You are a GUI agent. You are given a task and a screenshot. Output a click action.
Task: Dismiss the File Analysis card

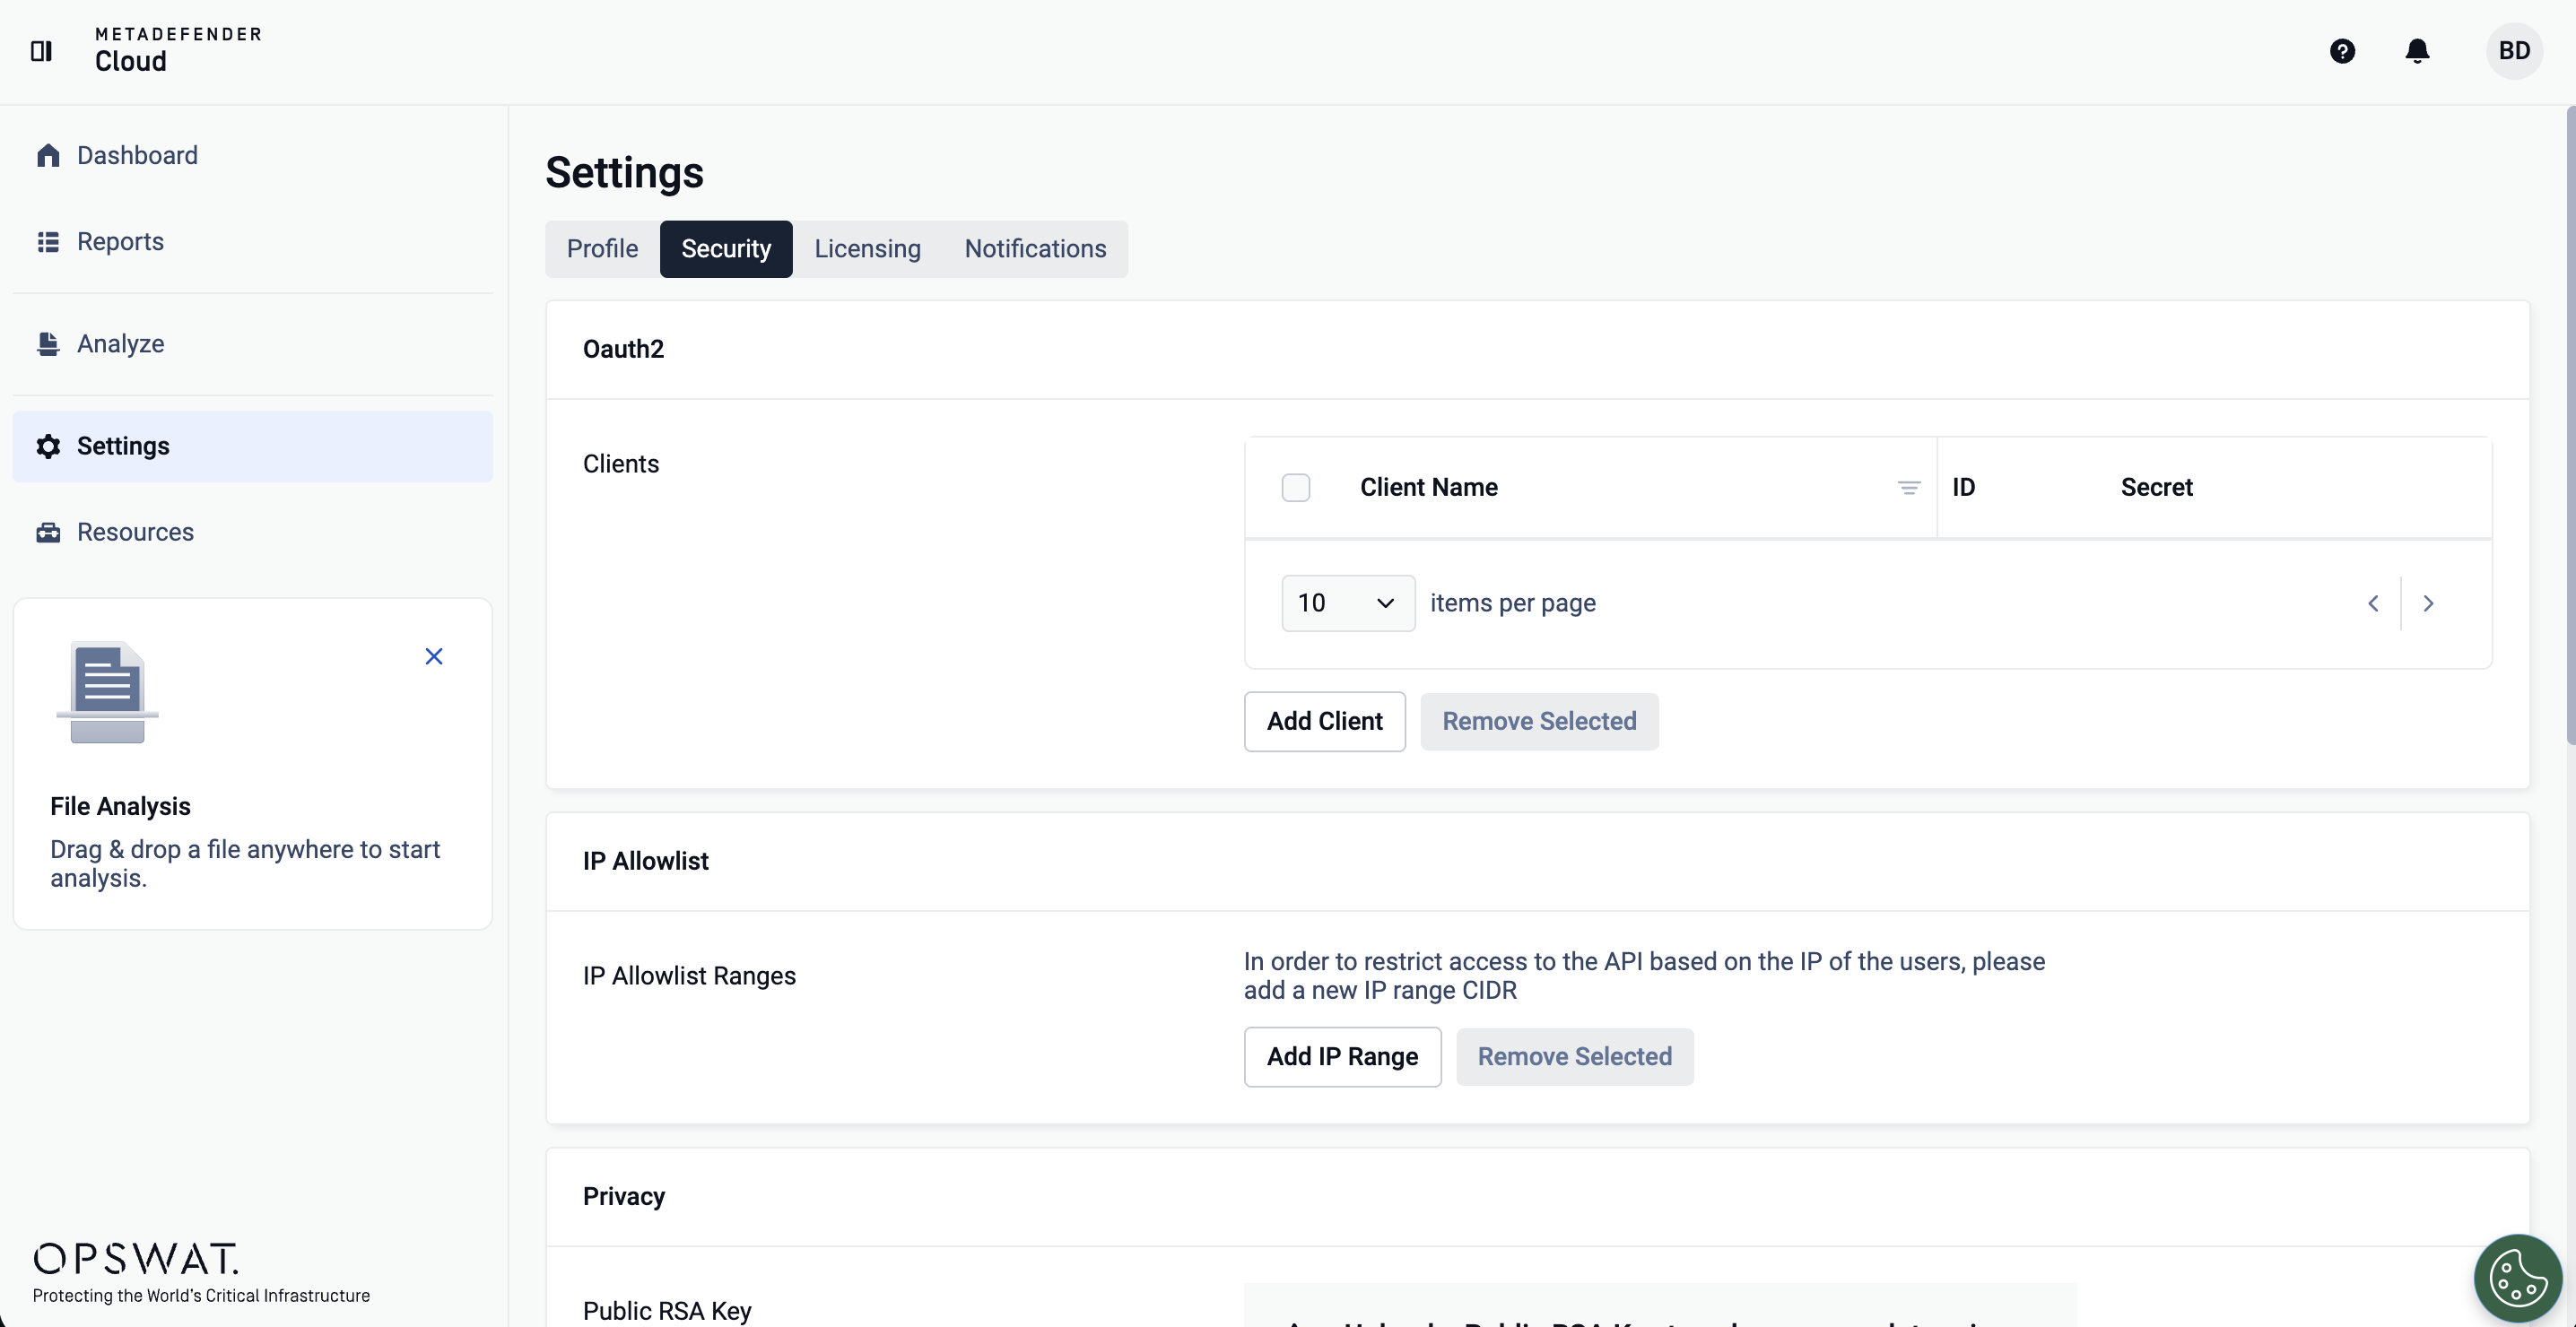click(434, 656)
